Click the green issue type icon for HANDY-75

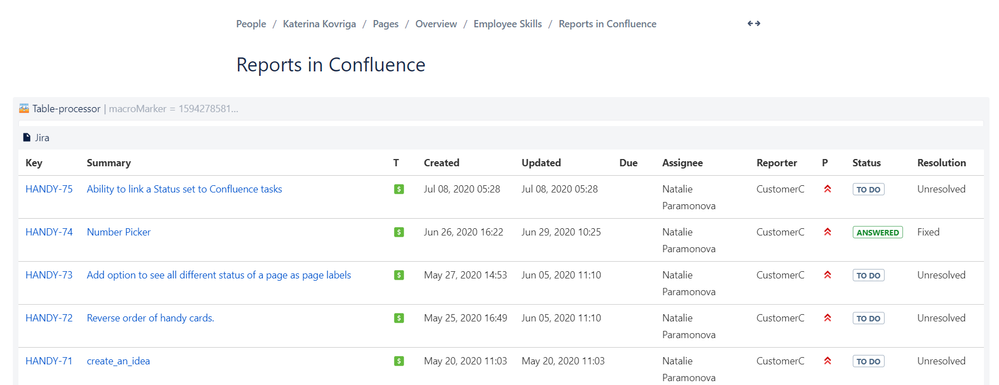[x=399, y=189]
